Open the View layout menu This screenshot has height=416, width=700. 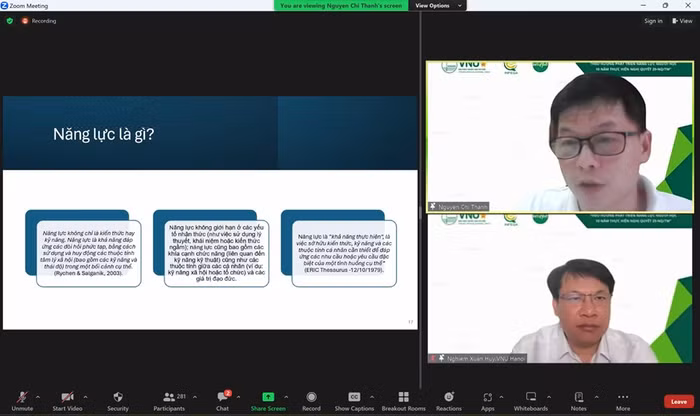coord(684,20)
